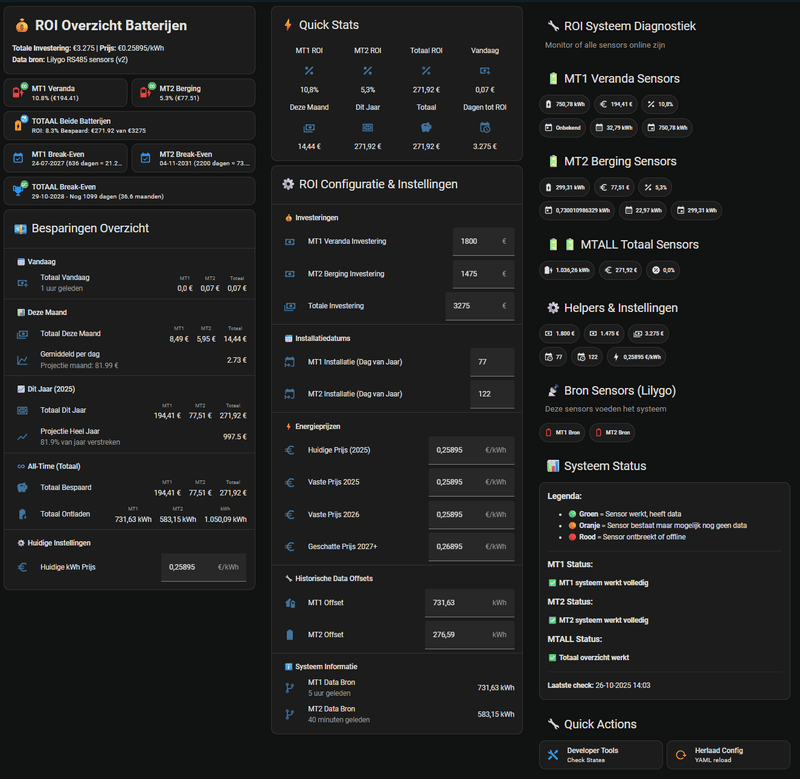Select the Projectie Heel Jaar row
Viewport: 800px width, 779px height.
pyautogui.click(x=130, y=437)
